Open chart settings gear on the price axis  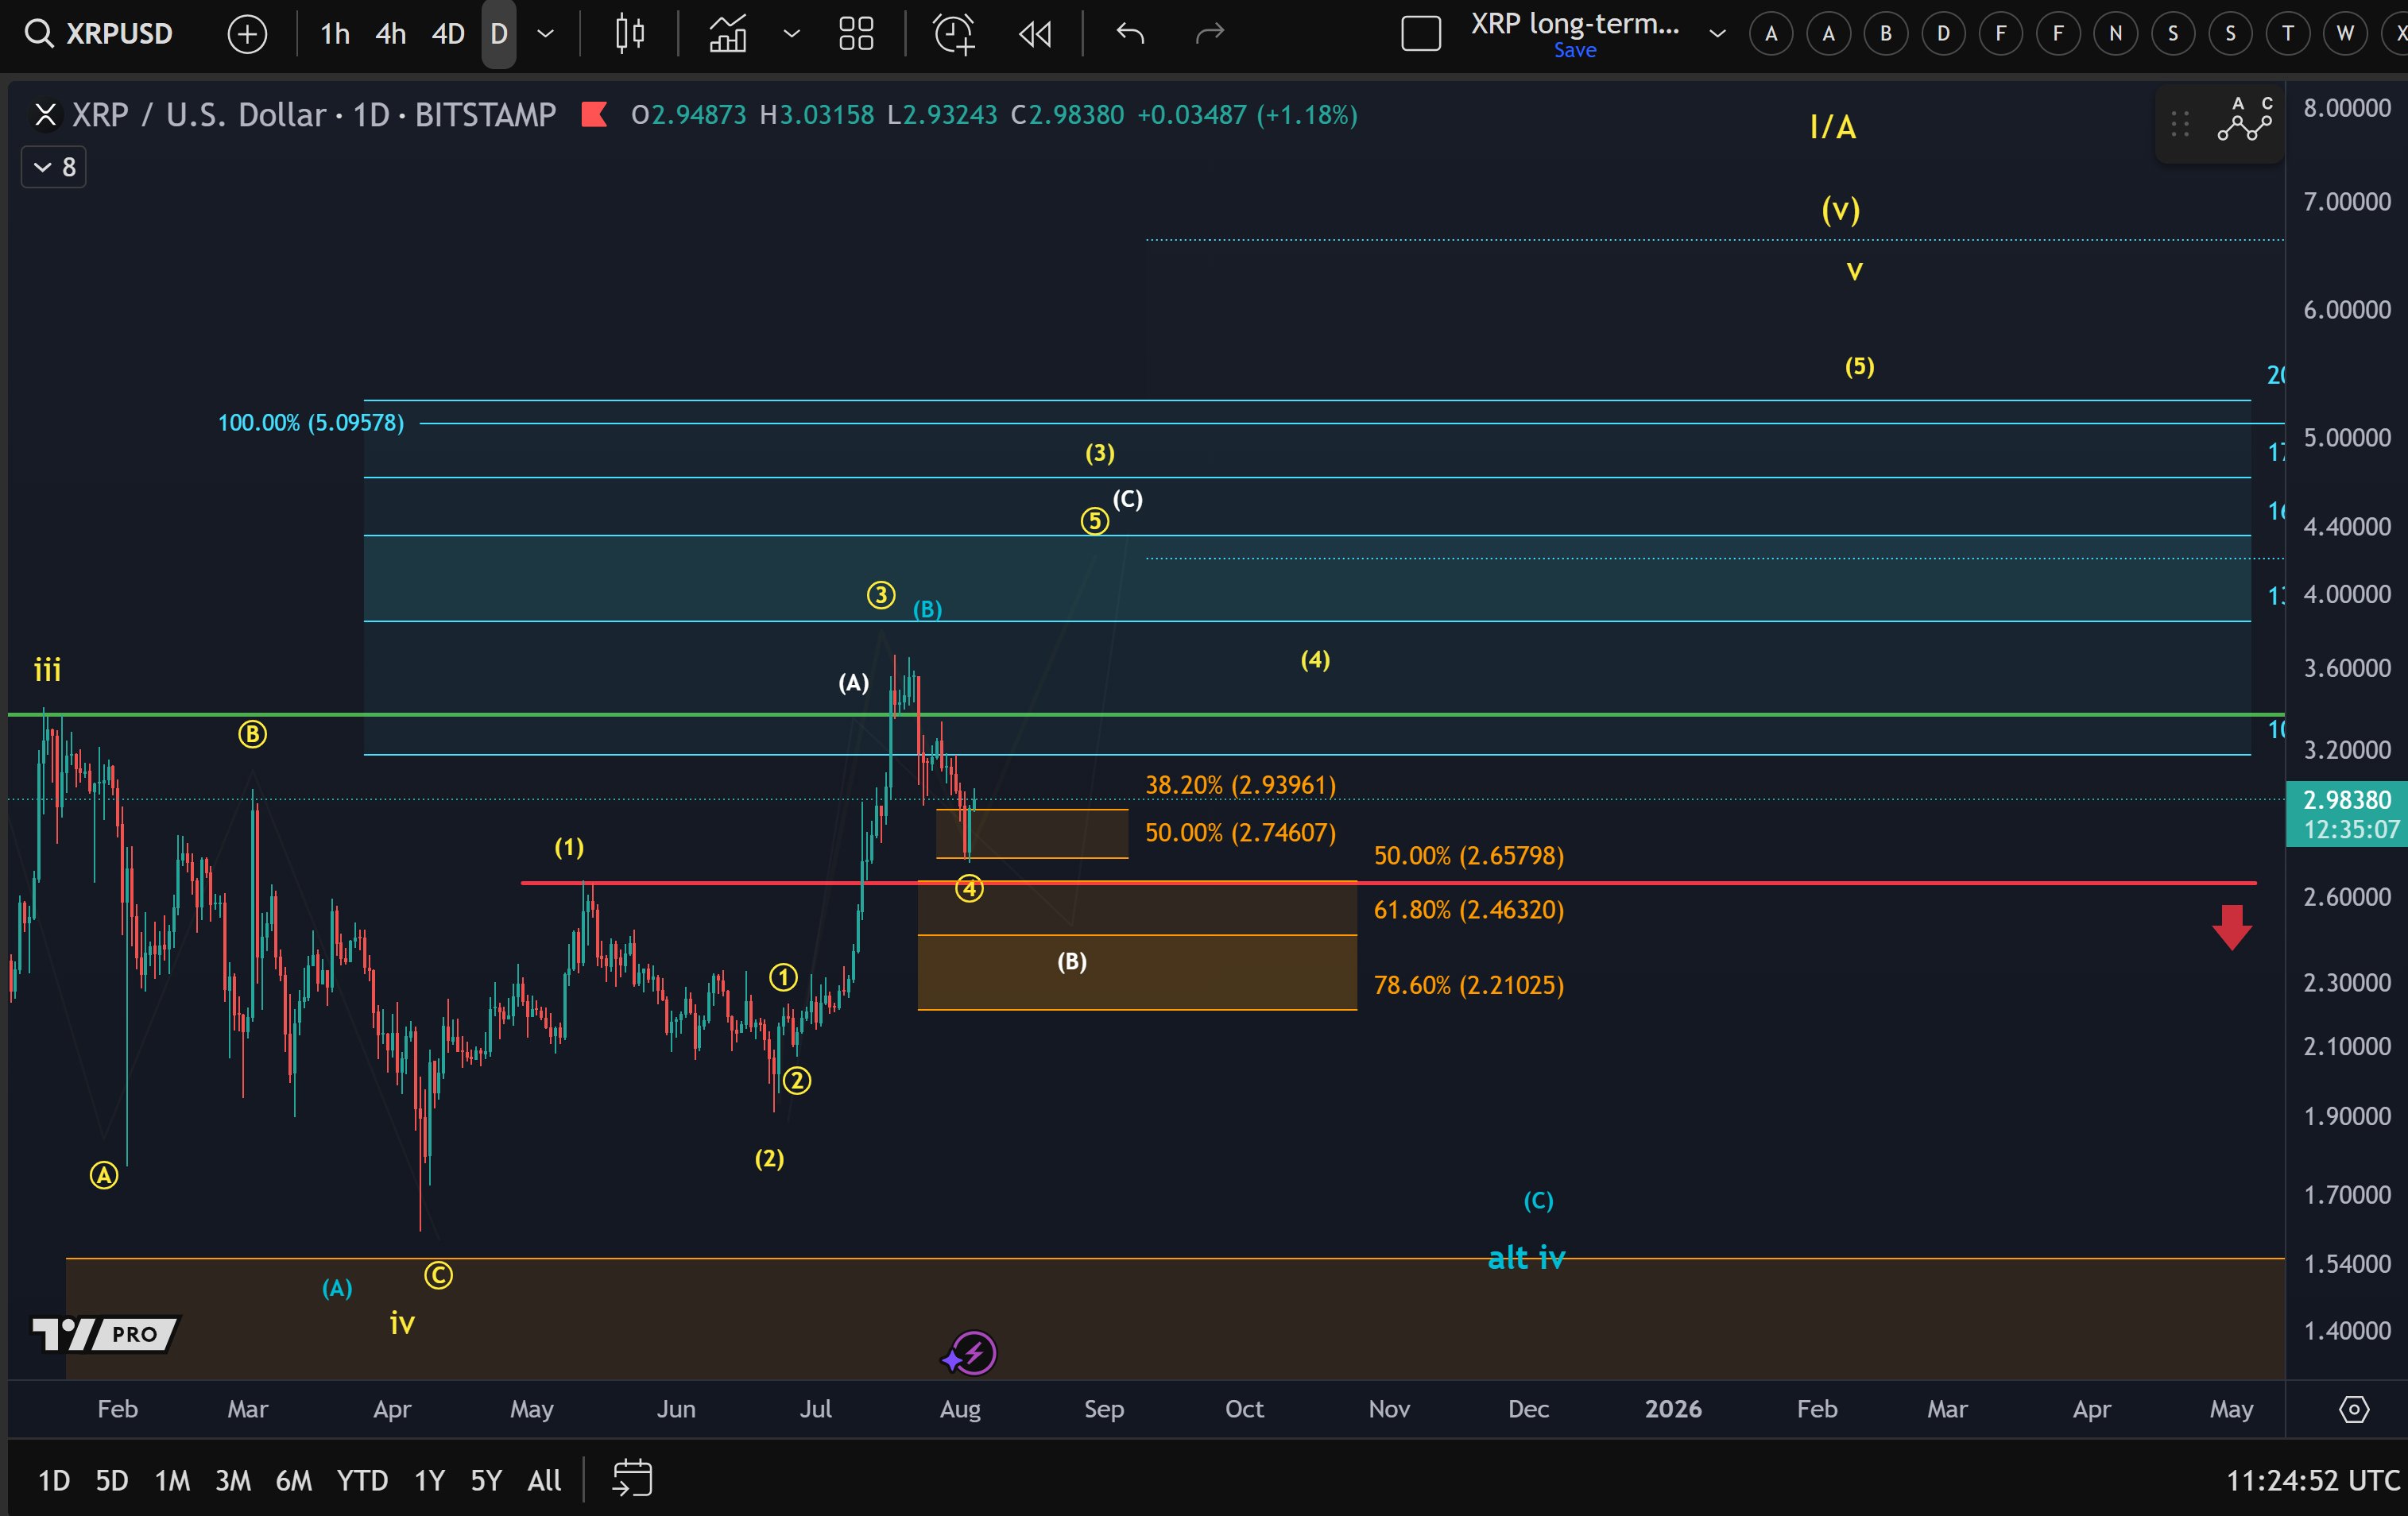click(2354, 1409)
